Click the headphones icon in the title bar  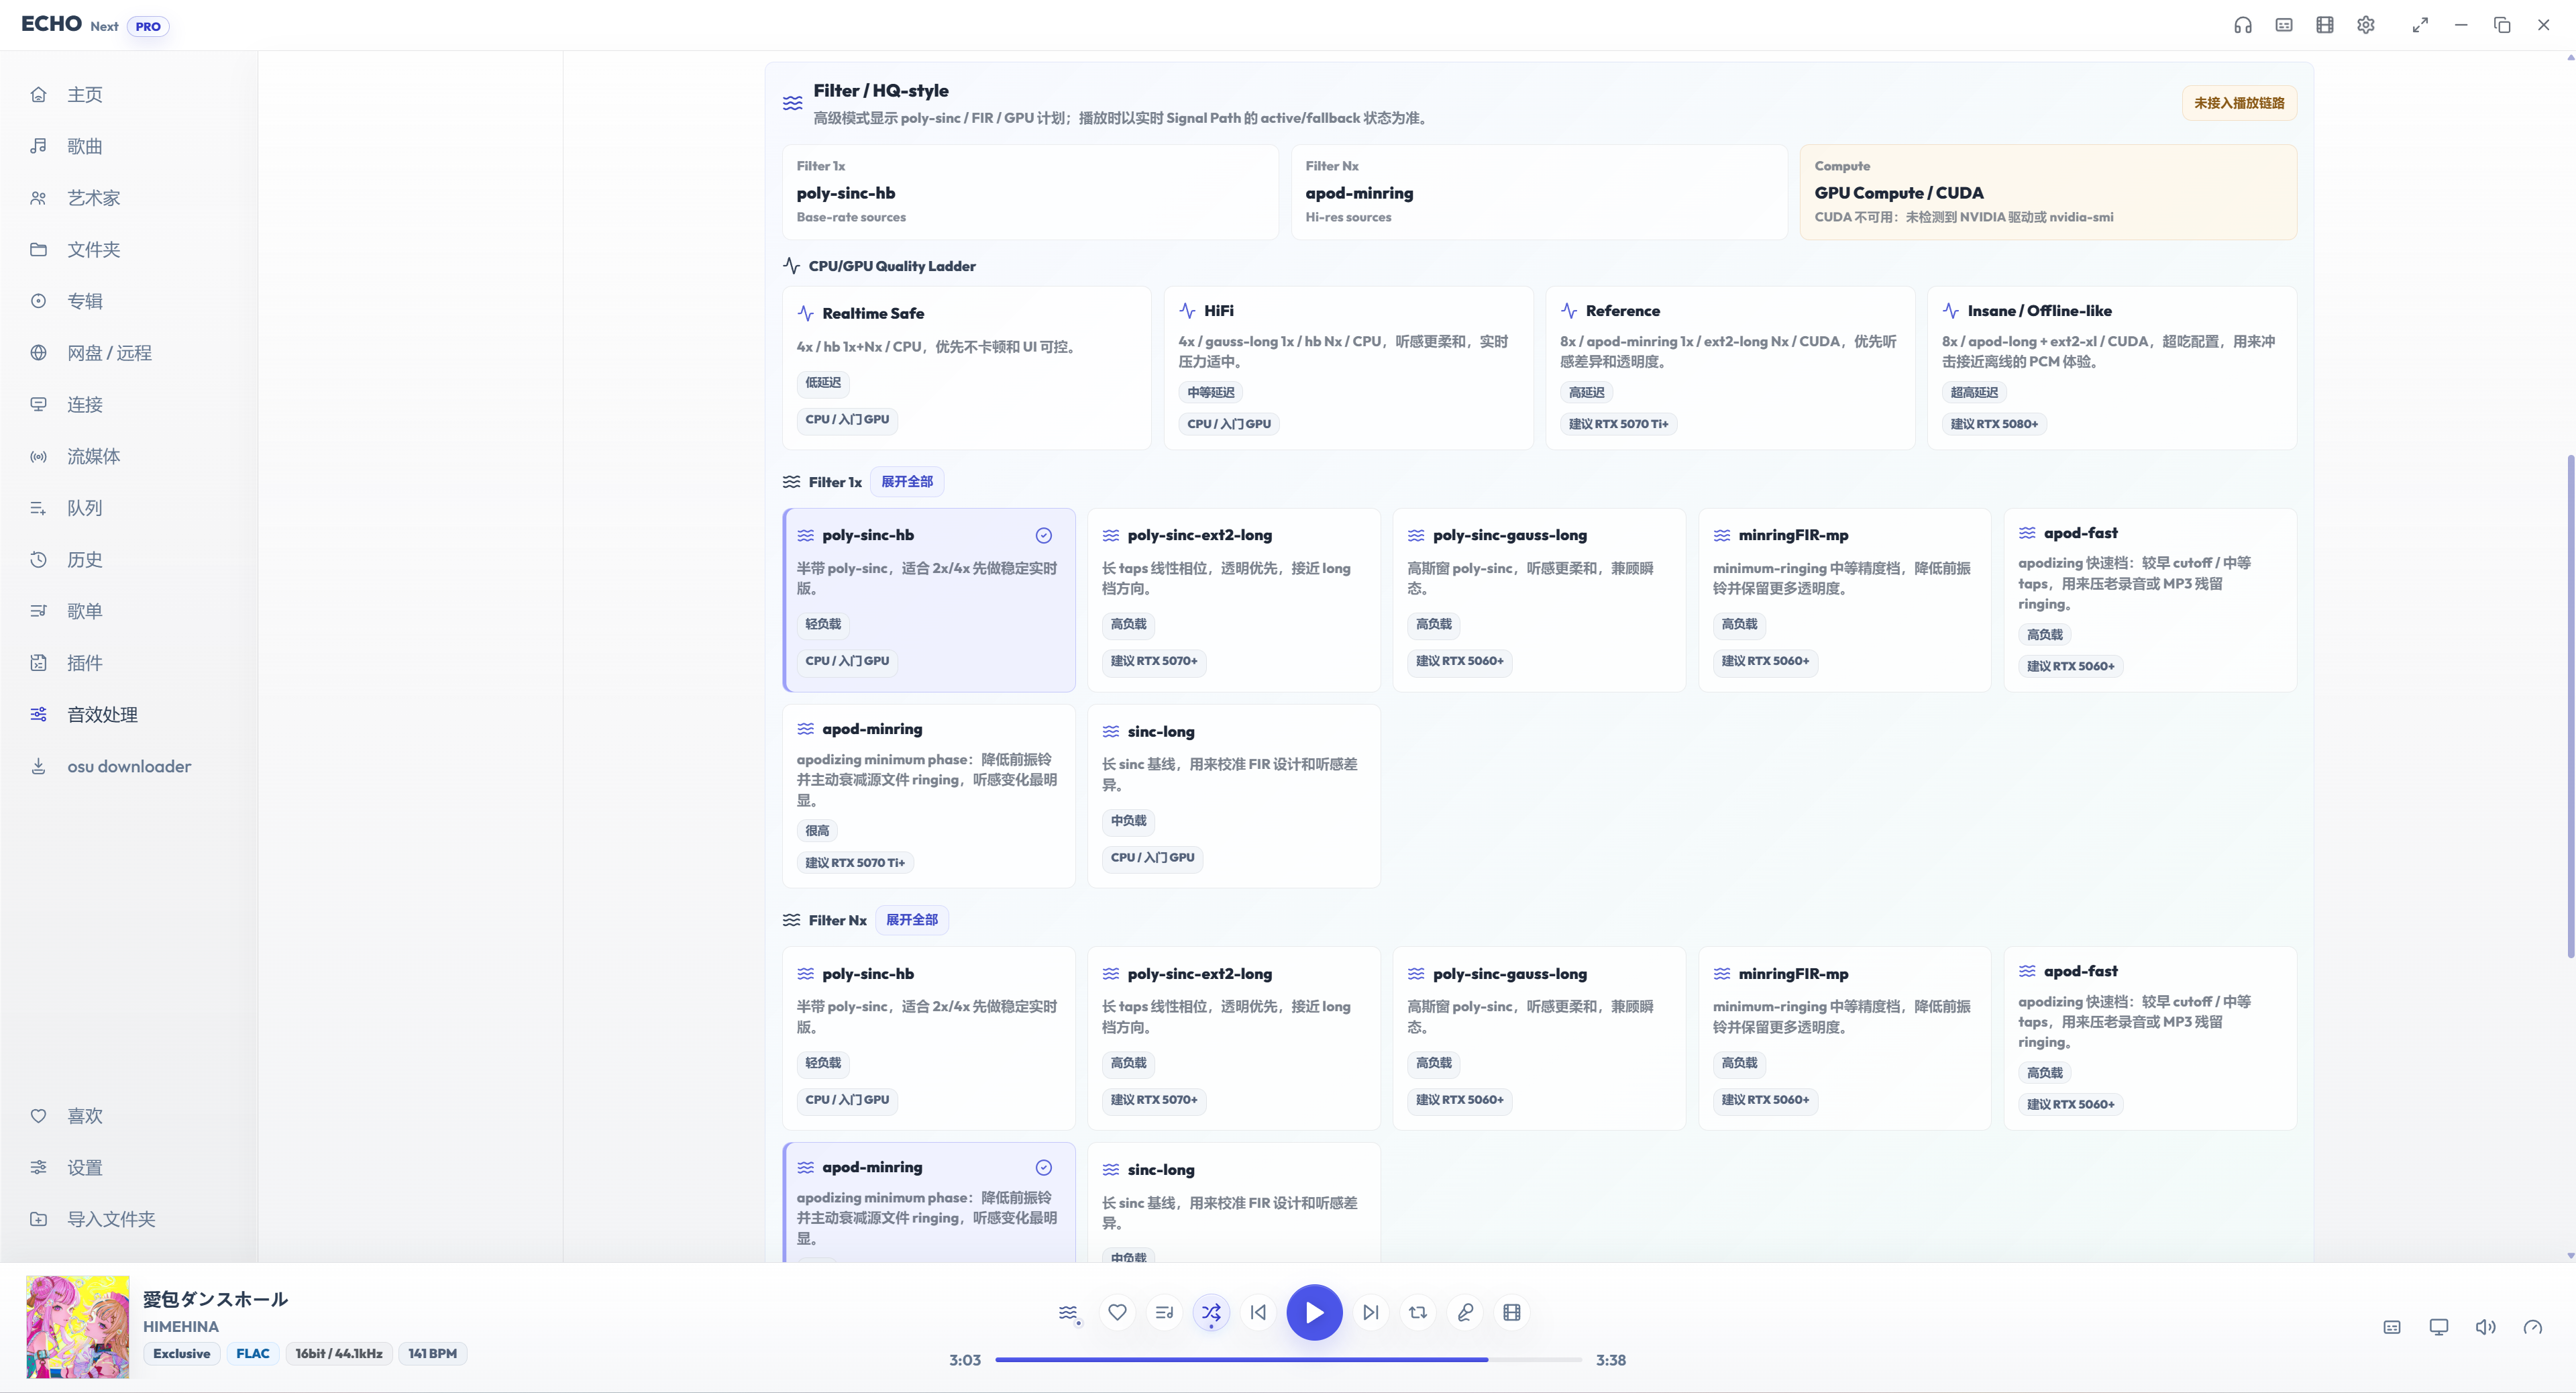2243,25
